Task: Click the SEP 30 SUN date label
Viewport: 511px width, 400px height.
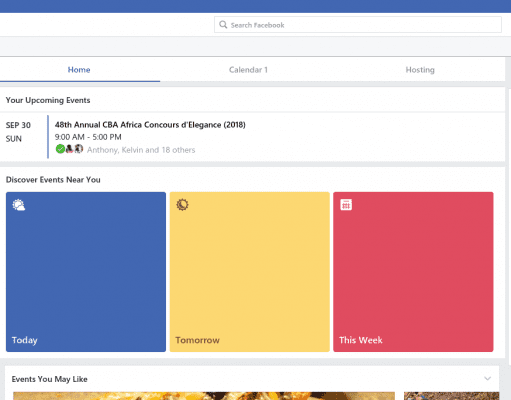Action: click(x=18, y=132)
